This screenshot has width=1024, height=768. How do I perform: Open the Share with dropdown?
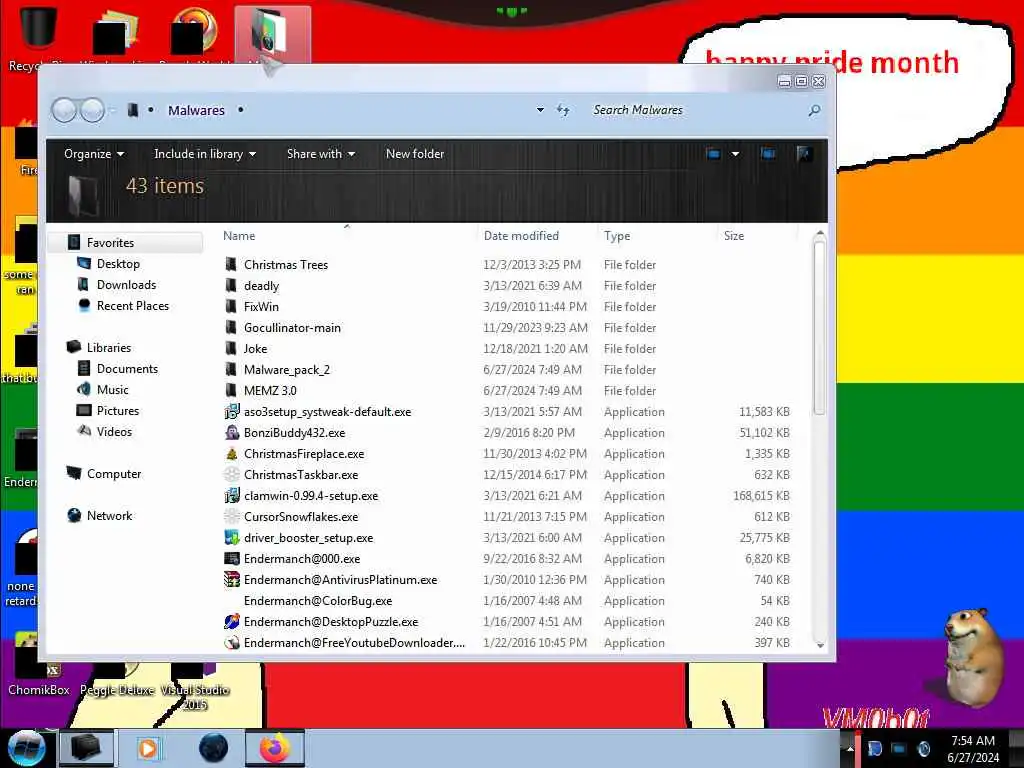click(321, 154)
